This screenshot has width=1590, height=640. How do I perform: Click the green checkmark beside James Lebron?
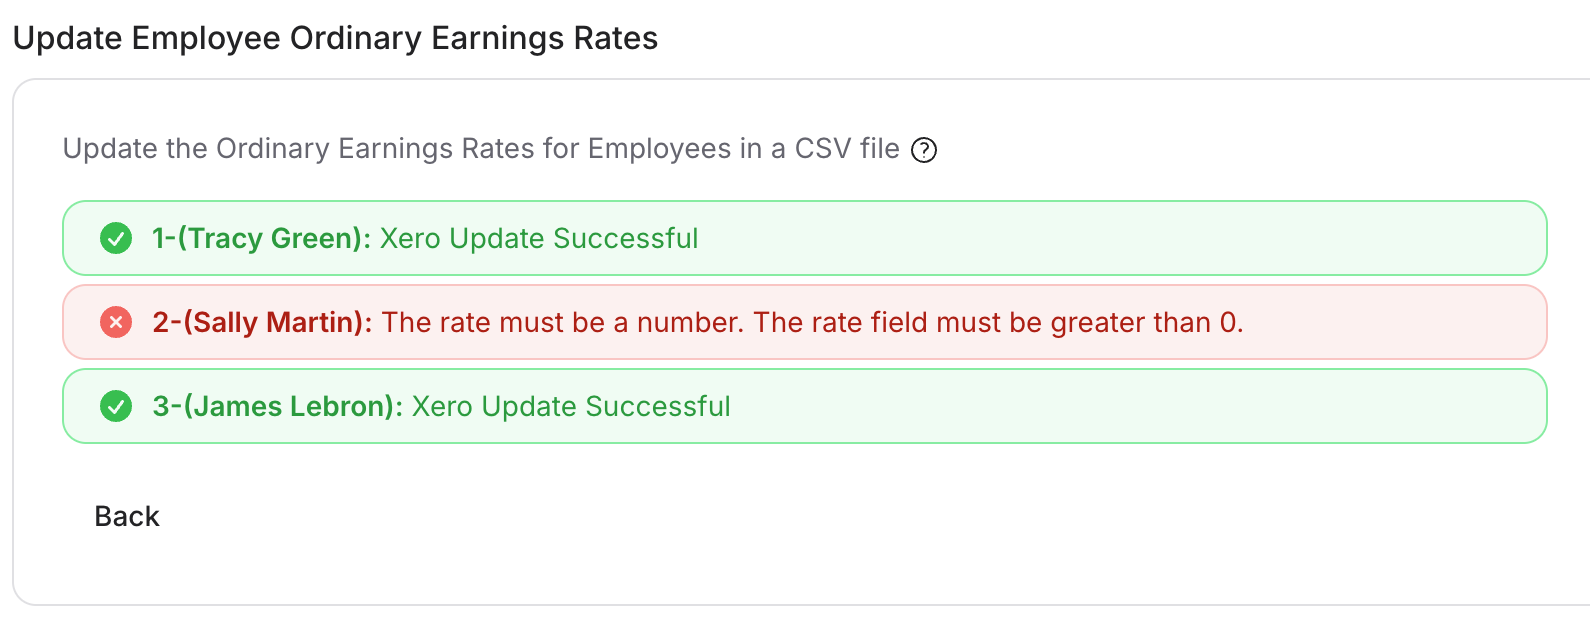click(x=115, y=406)
